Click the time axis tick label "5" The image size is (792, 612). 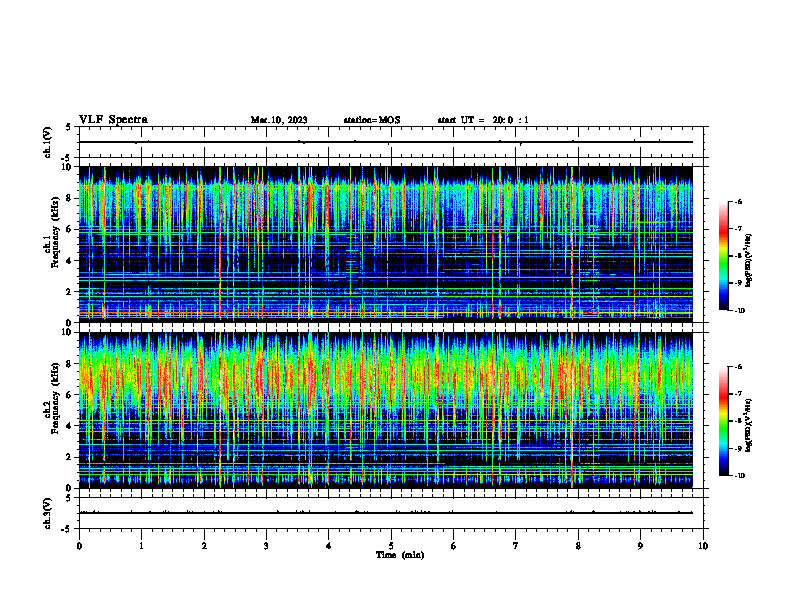(391, 546)
